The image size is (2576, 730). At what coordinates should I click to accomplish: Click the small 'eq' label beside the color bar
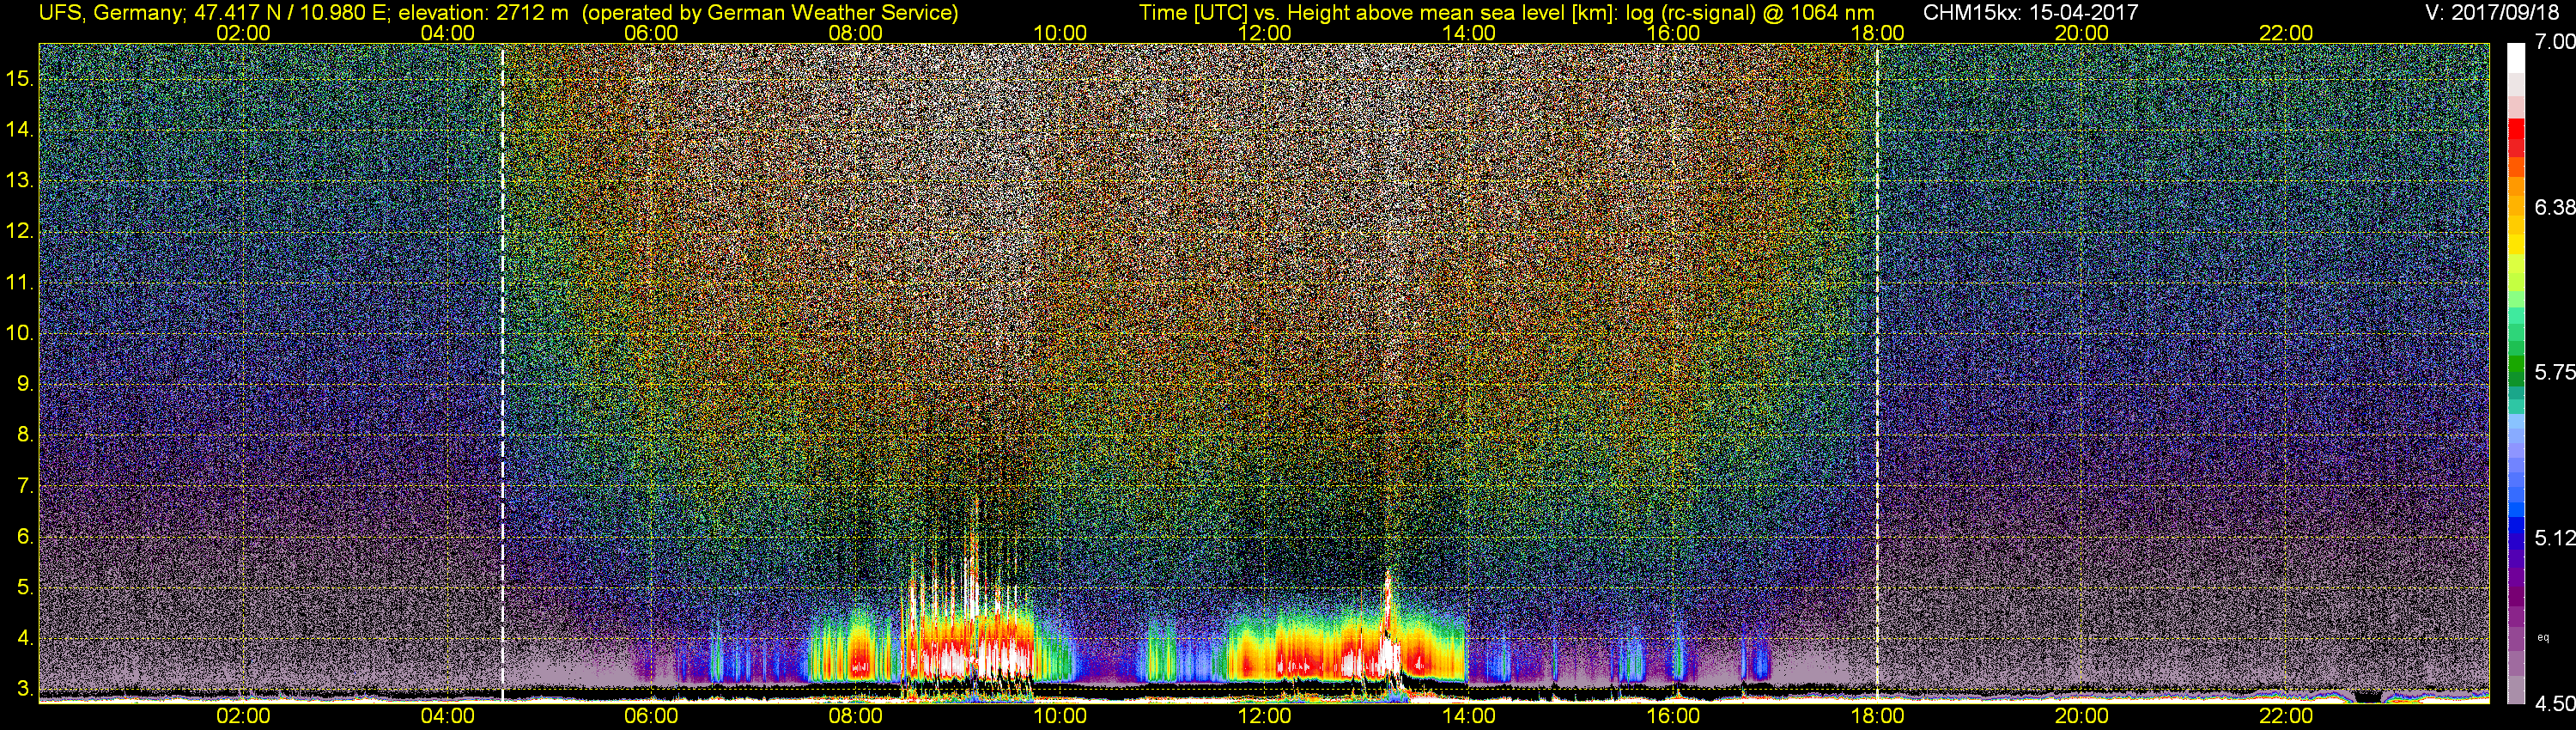tap(2543, 637)
